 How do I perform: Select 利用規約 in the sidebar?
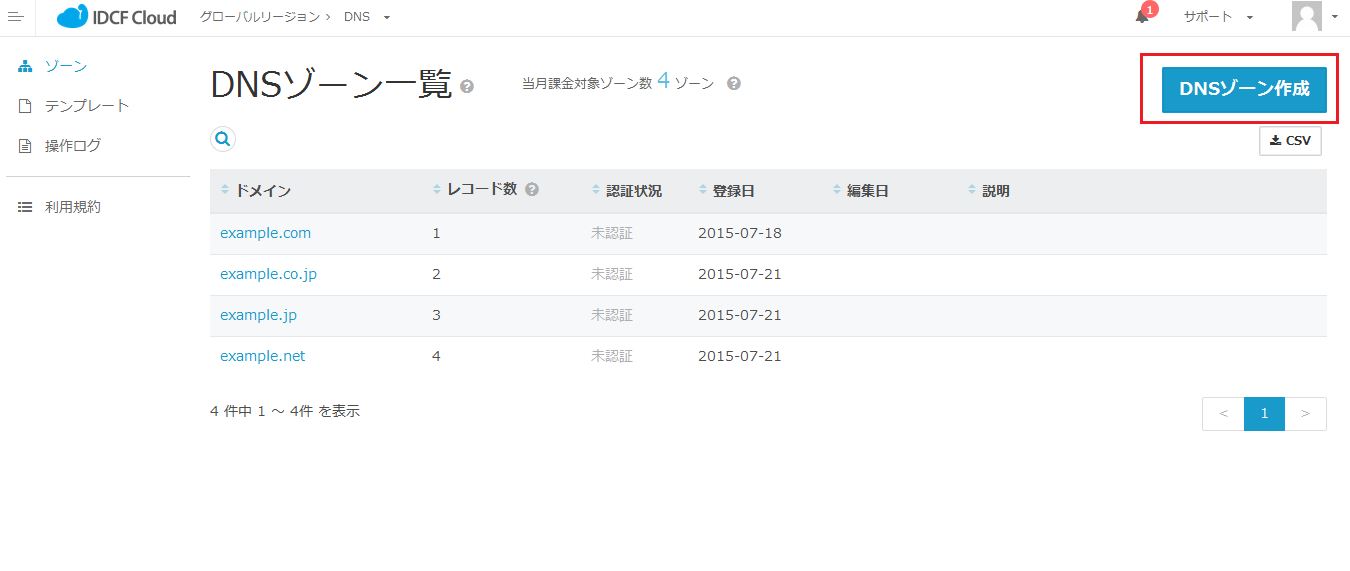coord(73,208)
